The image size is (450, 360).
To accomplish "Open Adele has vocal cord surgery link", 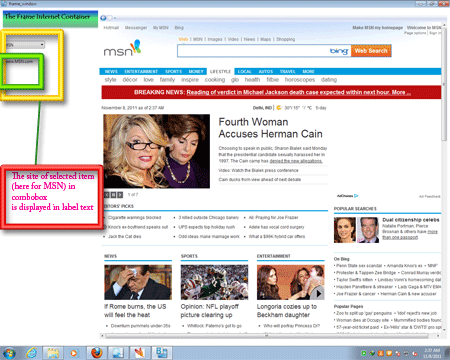I will tap(276, 227).
